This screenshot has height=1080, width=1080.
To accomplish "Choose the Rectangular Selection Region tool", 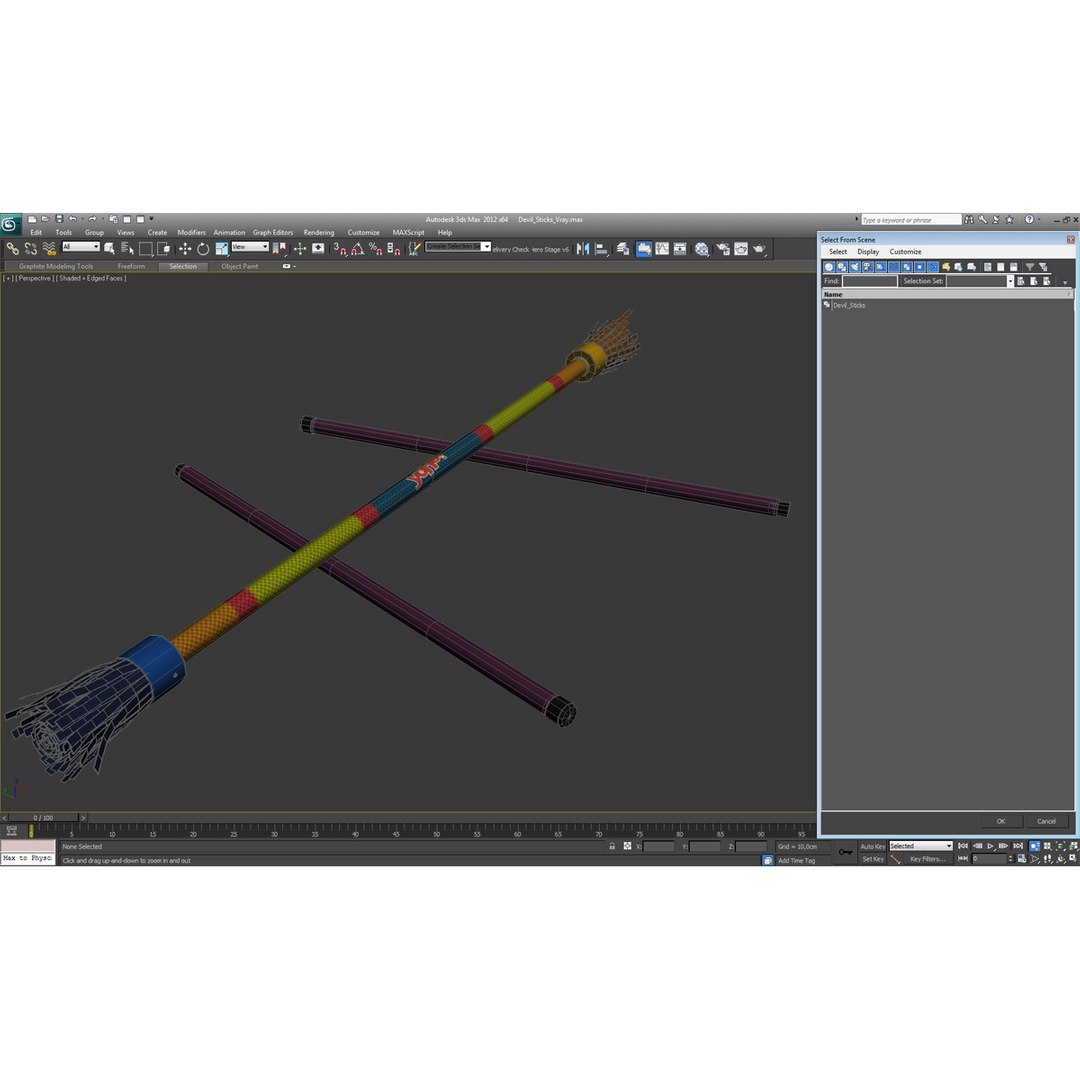I will [145, 249].
